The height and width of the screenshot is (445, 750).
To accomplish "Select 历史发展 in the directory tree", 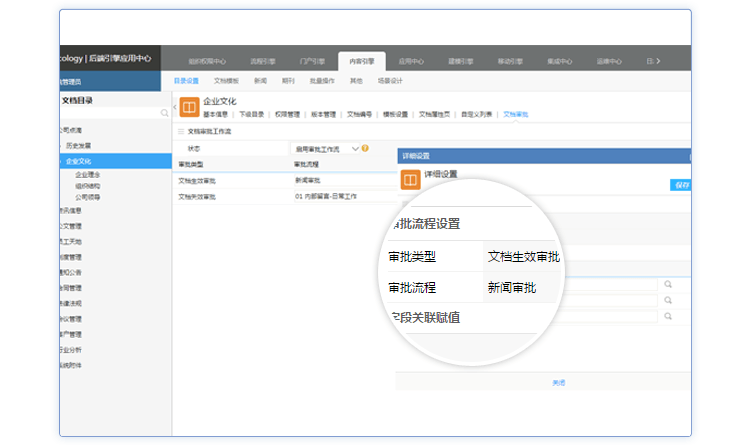I will [x=80, y=145].
